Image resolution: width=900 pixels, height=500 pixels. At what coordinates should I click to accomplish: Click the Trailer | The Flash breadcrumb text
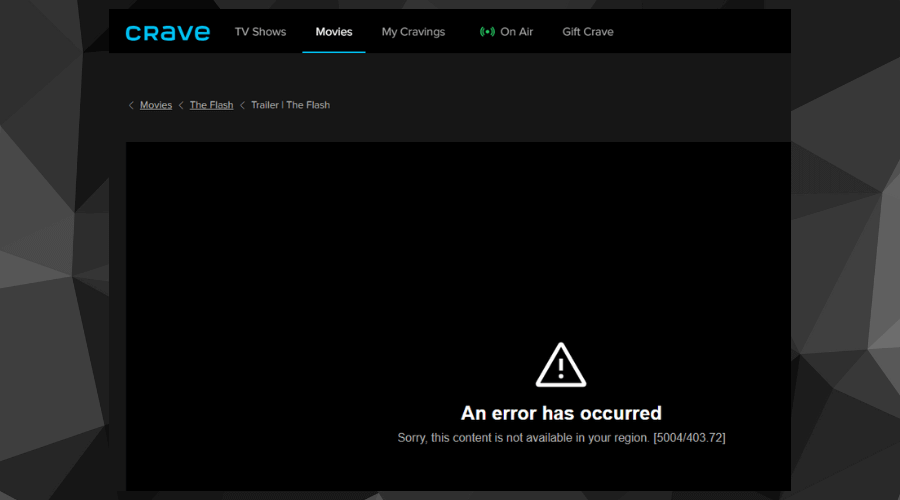[x=290, y=105]
